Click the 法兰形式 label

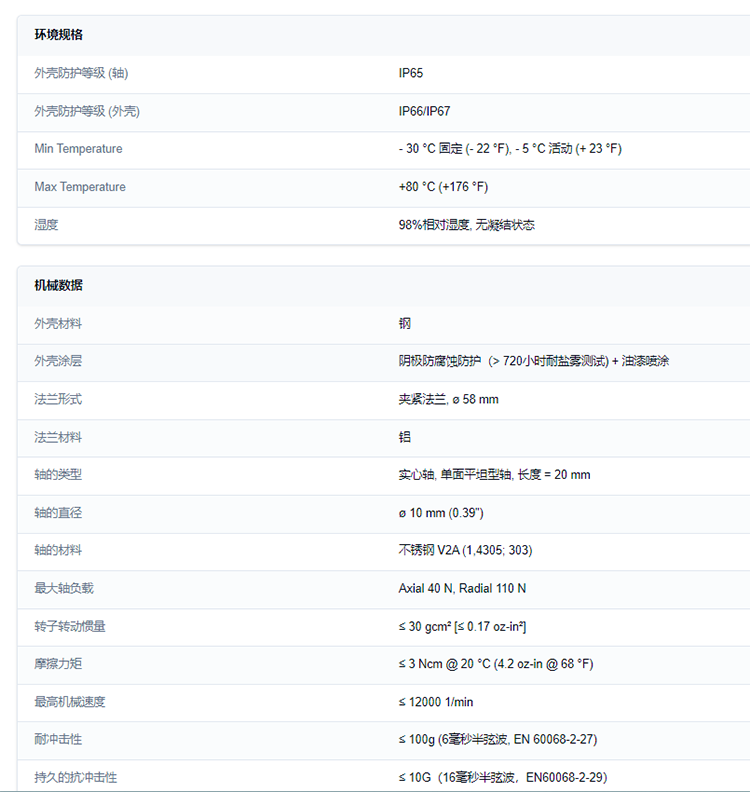pyautogui.click(x=58, y=399)
